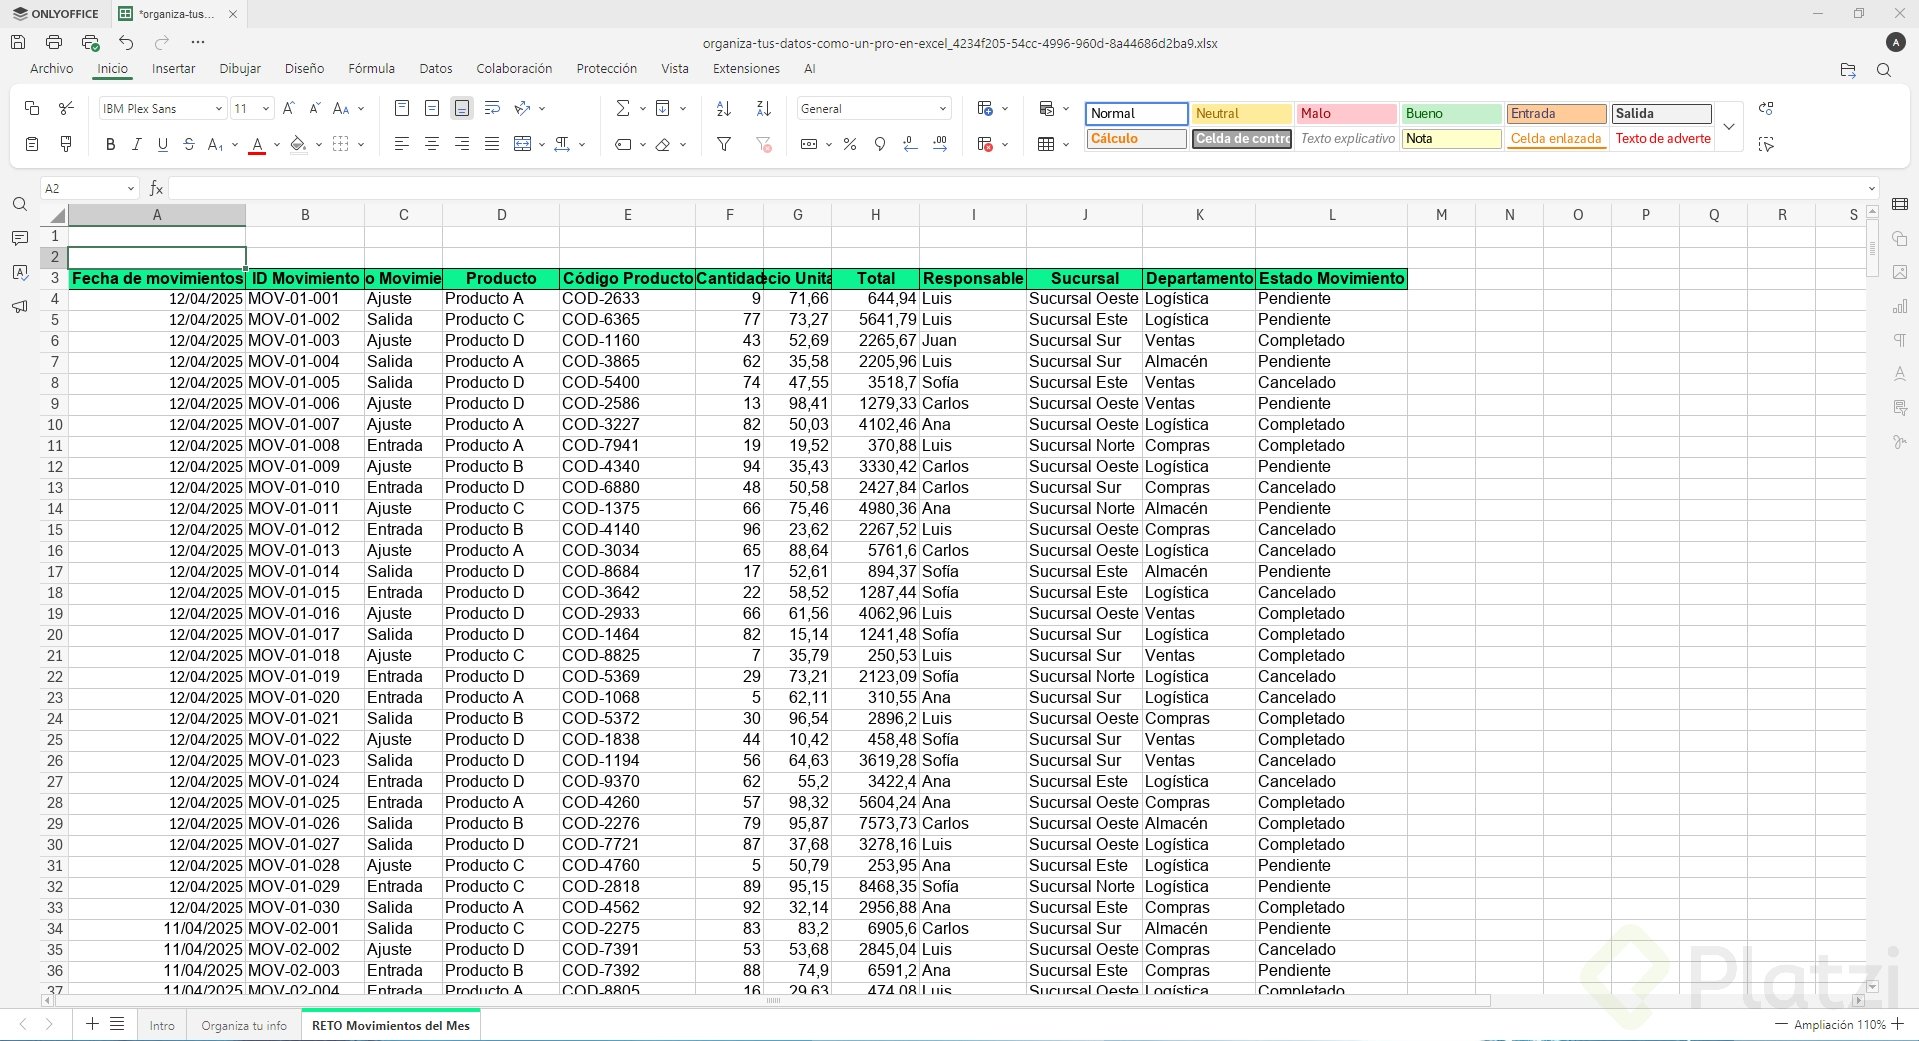Activate the Copy Style paintbrush tool
This screenshot has height=1041, width=1919.
pos(66,144)
